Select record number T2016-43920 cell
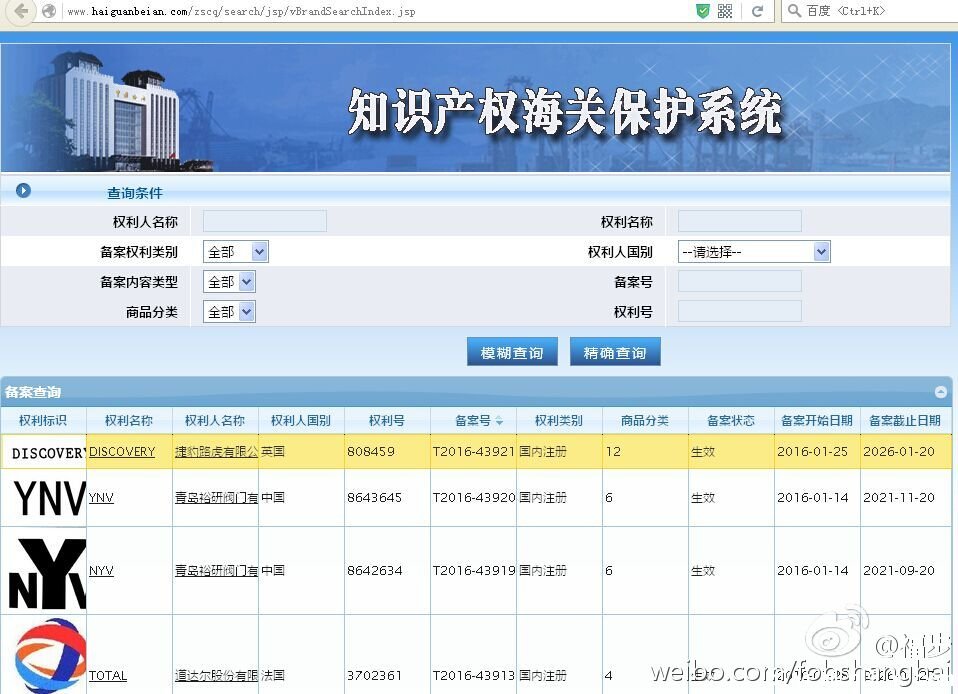The height and width of the screenshot is (694, 958). click(x=474, y=497)
